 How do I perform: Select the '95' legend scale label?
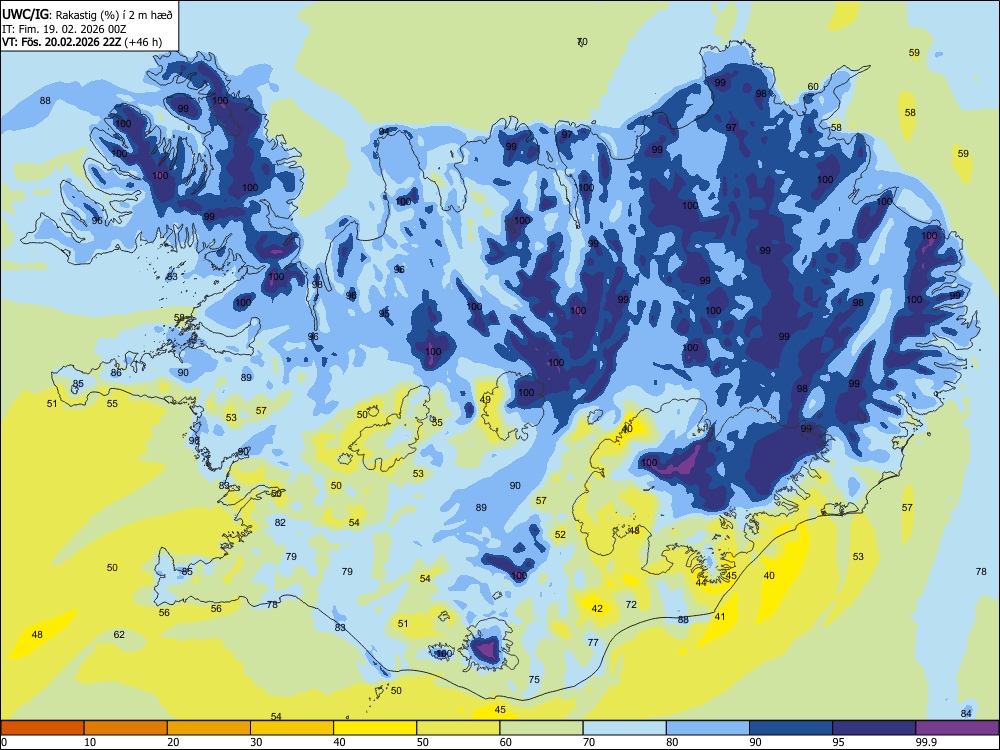click(x=838, y=742)
